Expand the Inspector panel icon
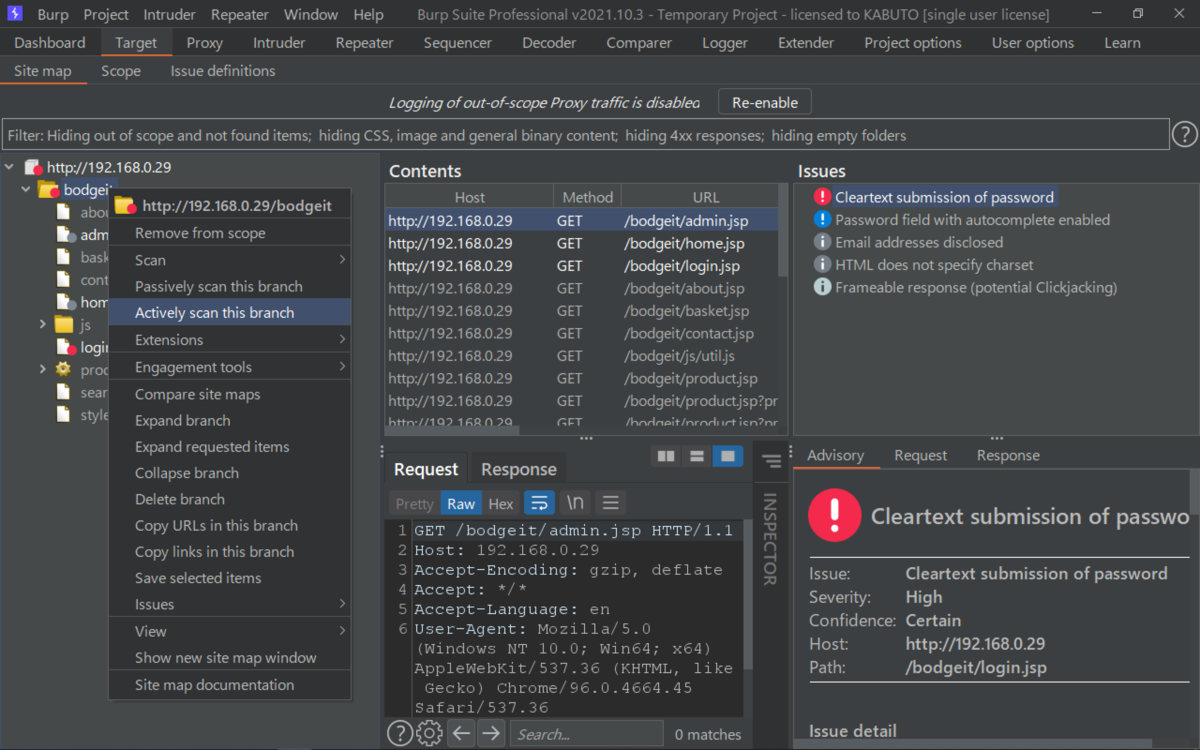This screenshot has width=1200, height=750. [771, 461]
